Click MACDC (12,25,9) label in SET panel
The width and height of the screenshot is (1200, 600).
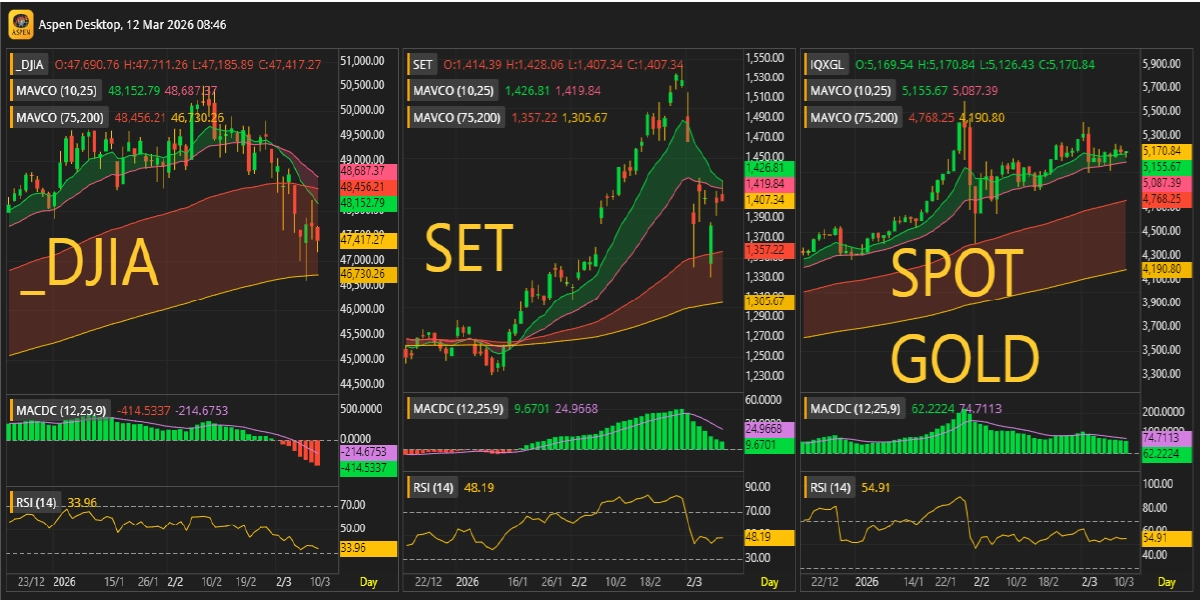point(456,409)
